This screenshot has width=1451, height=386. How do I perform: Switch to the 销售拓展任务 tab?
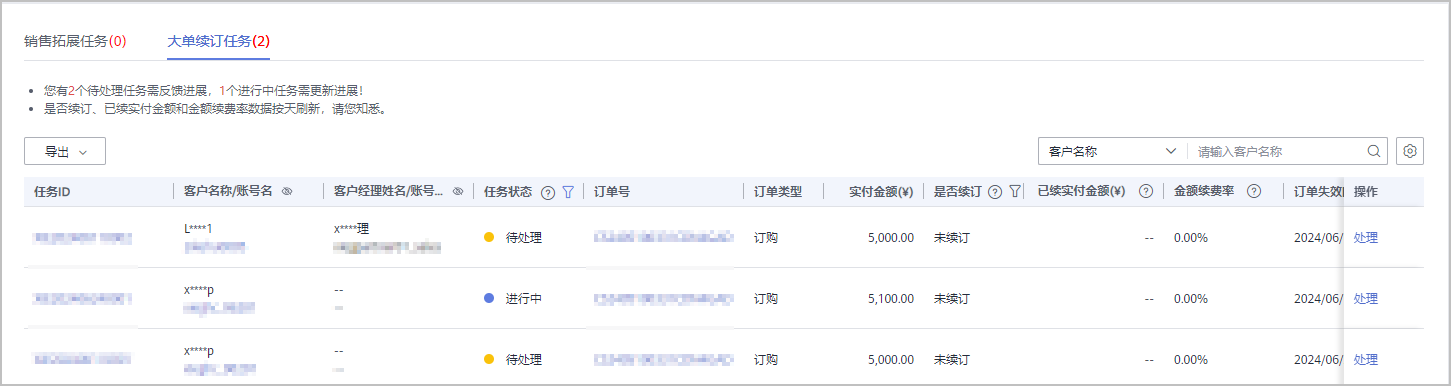click(x=75, y=41)
